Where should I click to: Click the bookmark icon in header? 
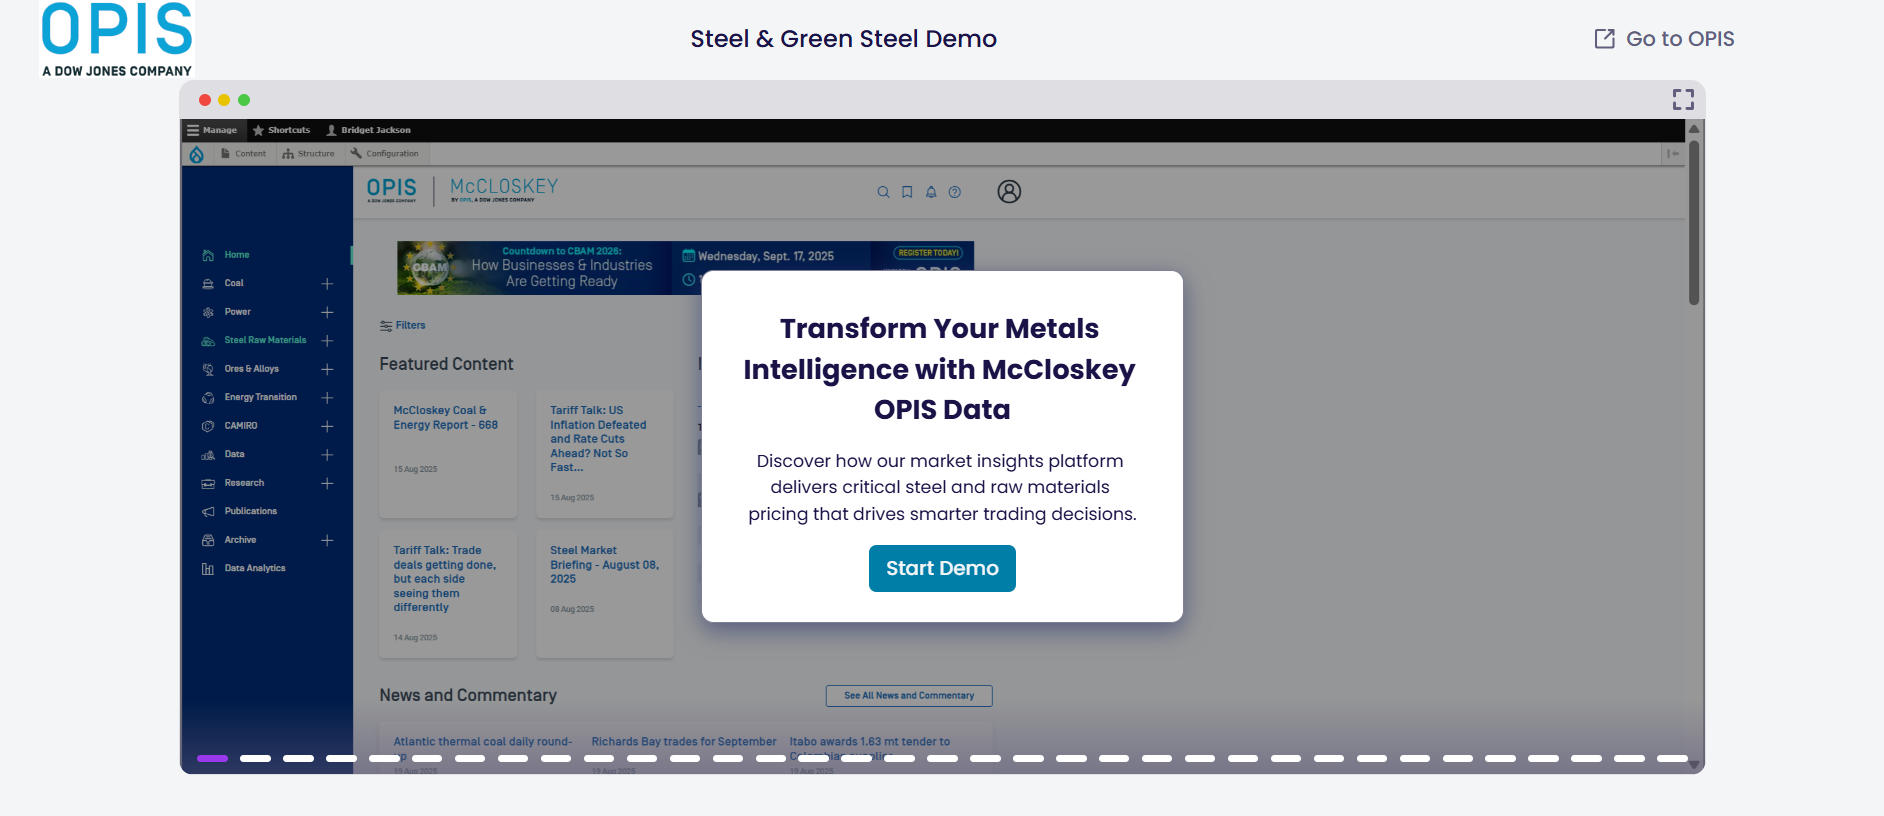(907, 192)
